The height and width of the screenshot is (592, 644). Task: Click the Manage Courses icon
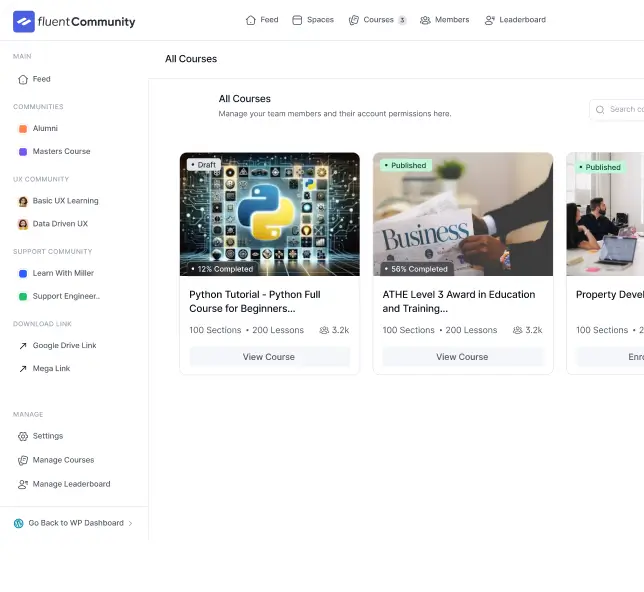pyautogui.click(x=23, y=461)
